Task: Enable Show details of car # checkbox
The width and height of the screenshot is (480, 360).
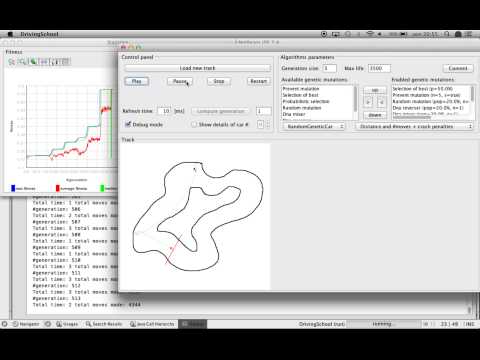Action: [x=194, y=124]
